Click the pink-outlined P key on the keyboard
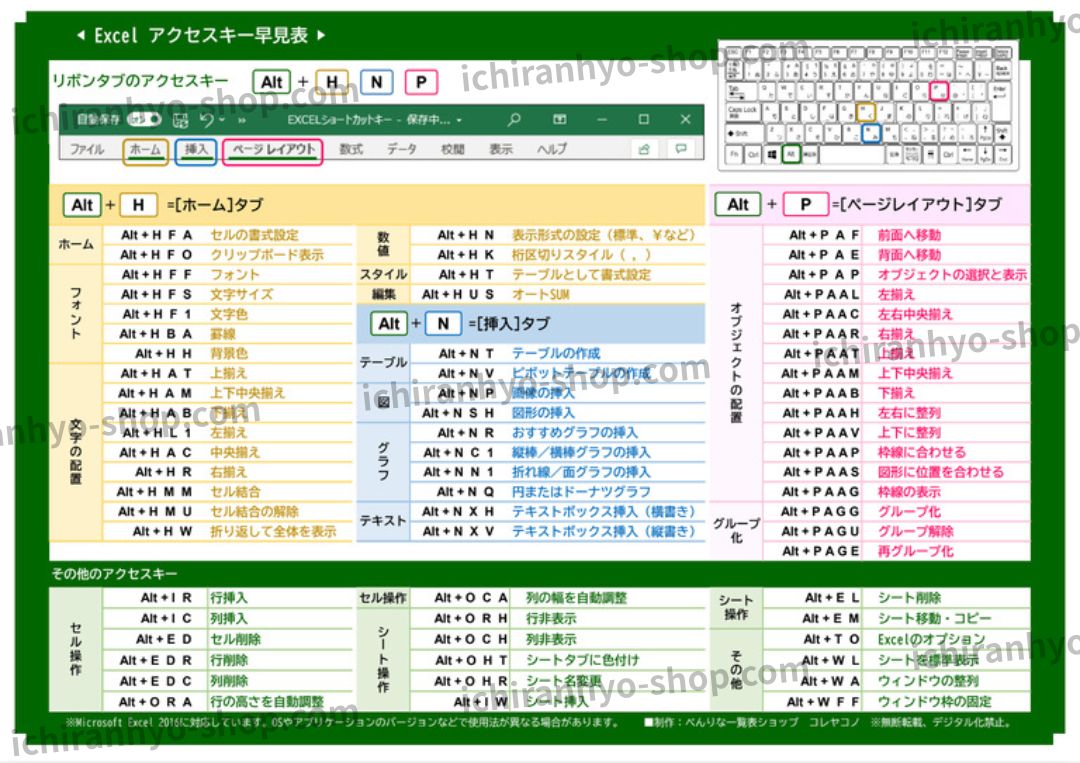The height and width of the screenshot is (763, 1080). [x=938, y=91]
